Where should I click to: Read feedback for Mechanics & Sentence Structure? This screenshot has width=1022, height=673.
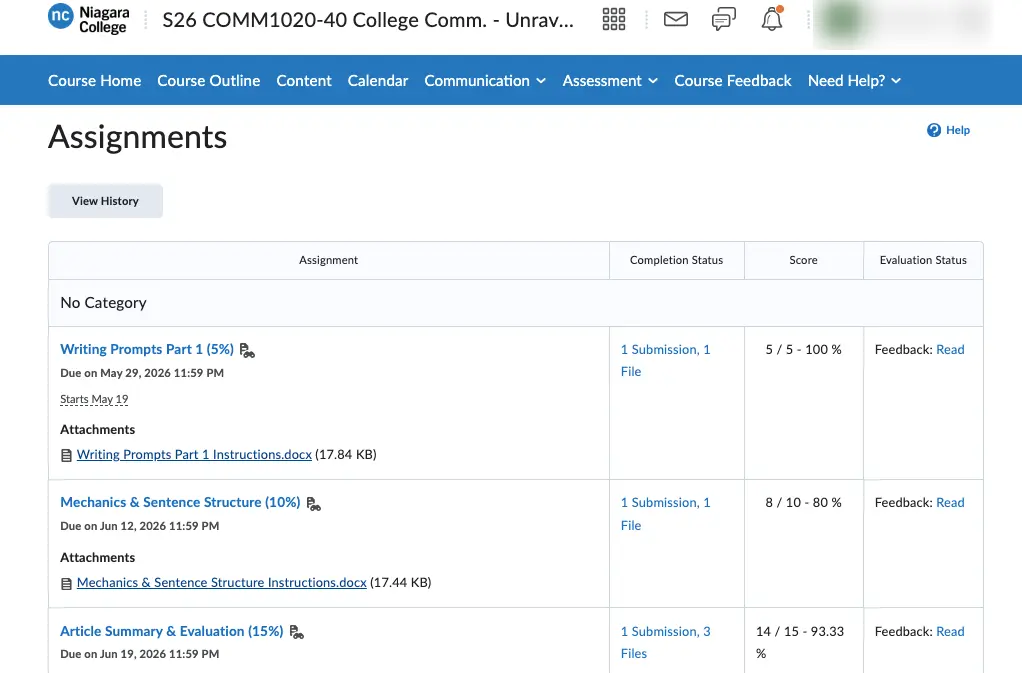click(950, 502)
